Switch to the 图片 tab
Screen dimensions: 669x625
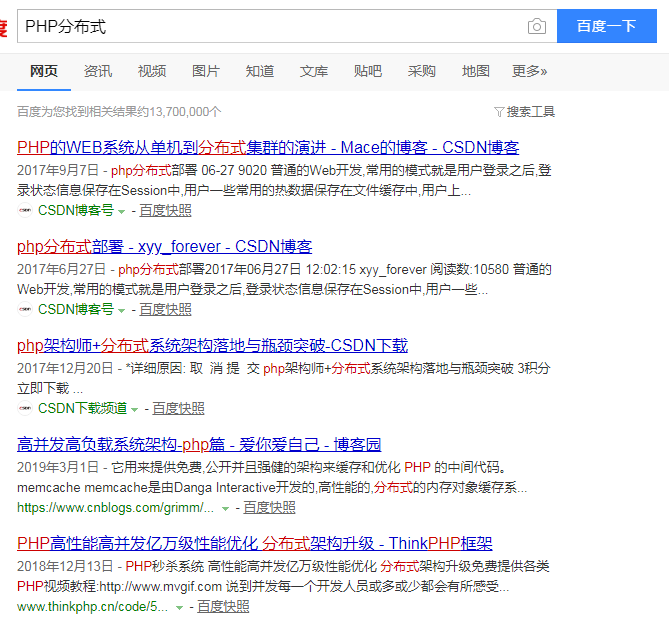[x=206, y=71]
